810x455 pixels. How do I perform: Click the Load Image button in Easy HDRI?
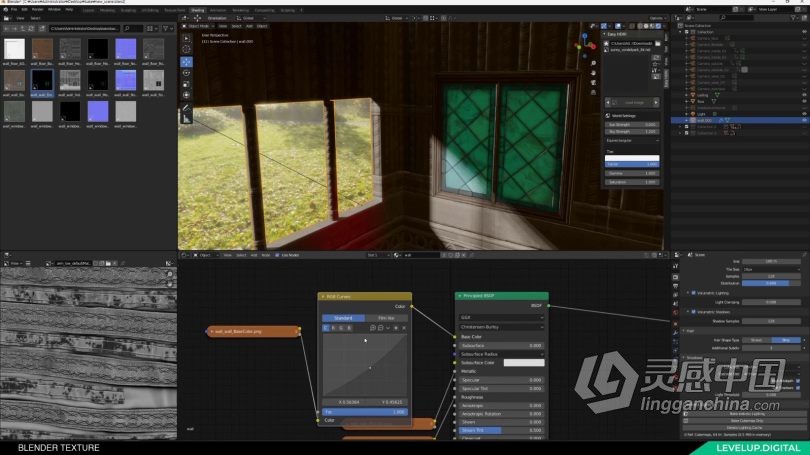632,102
